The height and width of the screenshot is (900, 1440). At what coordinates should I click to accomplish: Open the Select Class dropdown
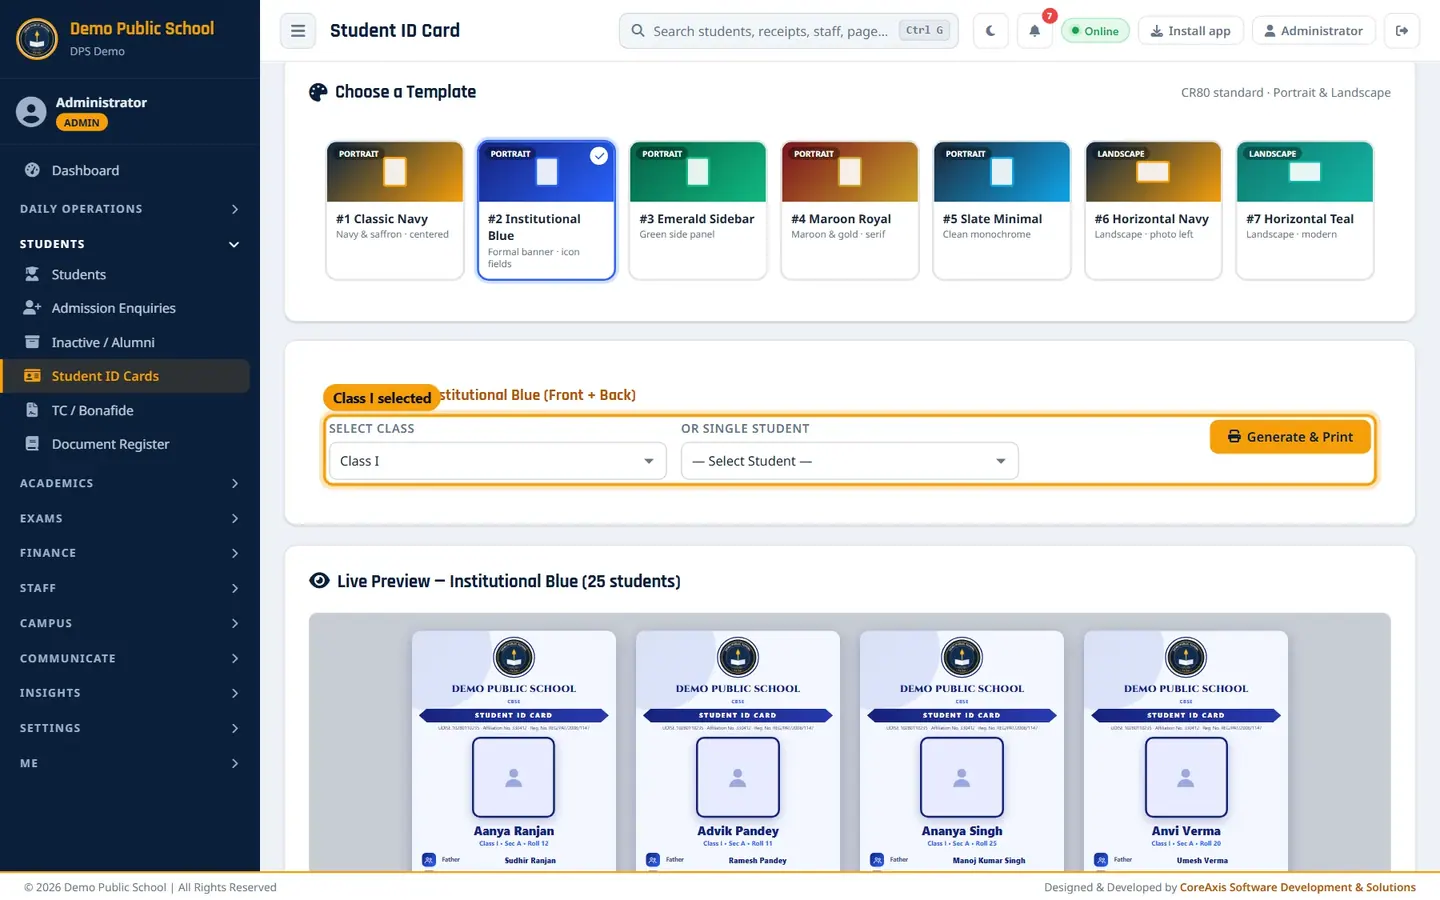pos(497,461)
